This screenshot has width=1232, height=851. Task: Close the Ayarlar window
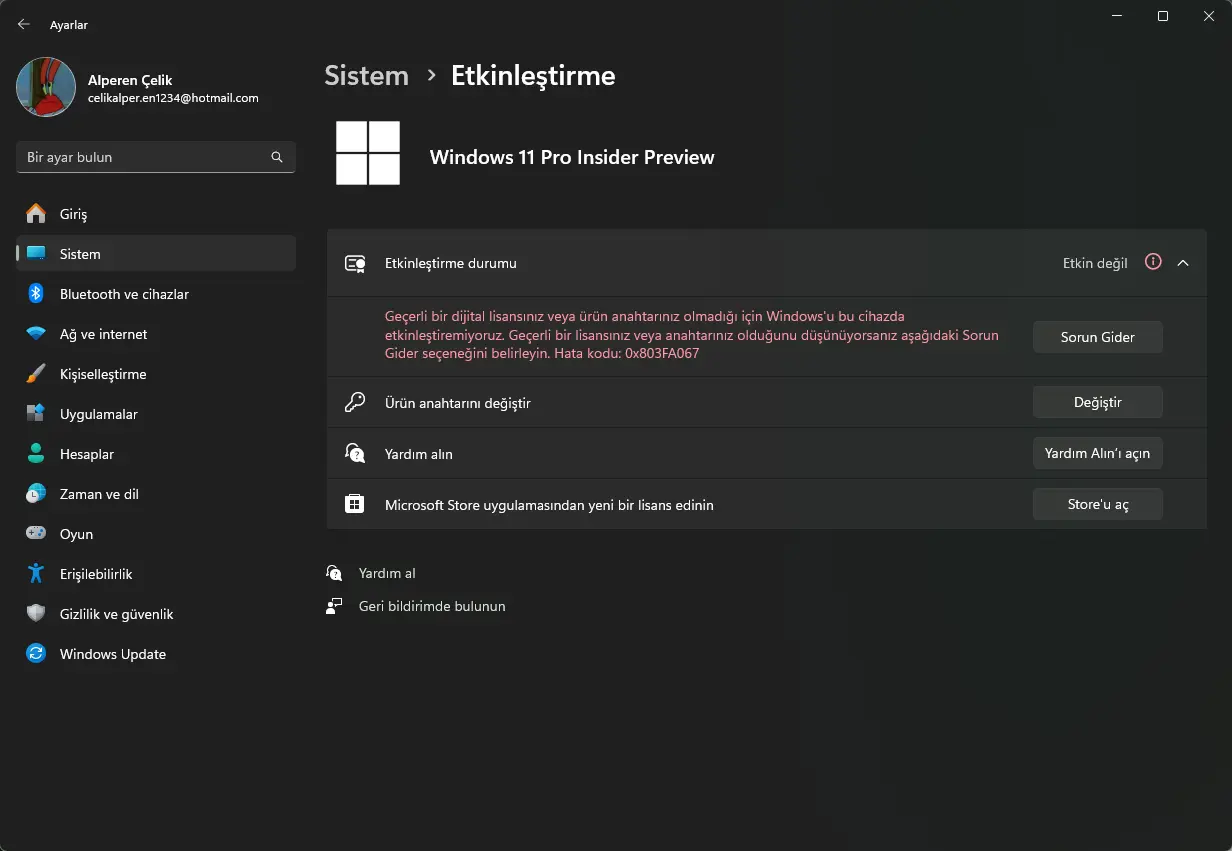[x=1209, y=16]
